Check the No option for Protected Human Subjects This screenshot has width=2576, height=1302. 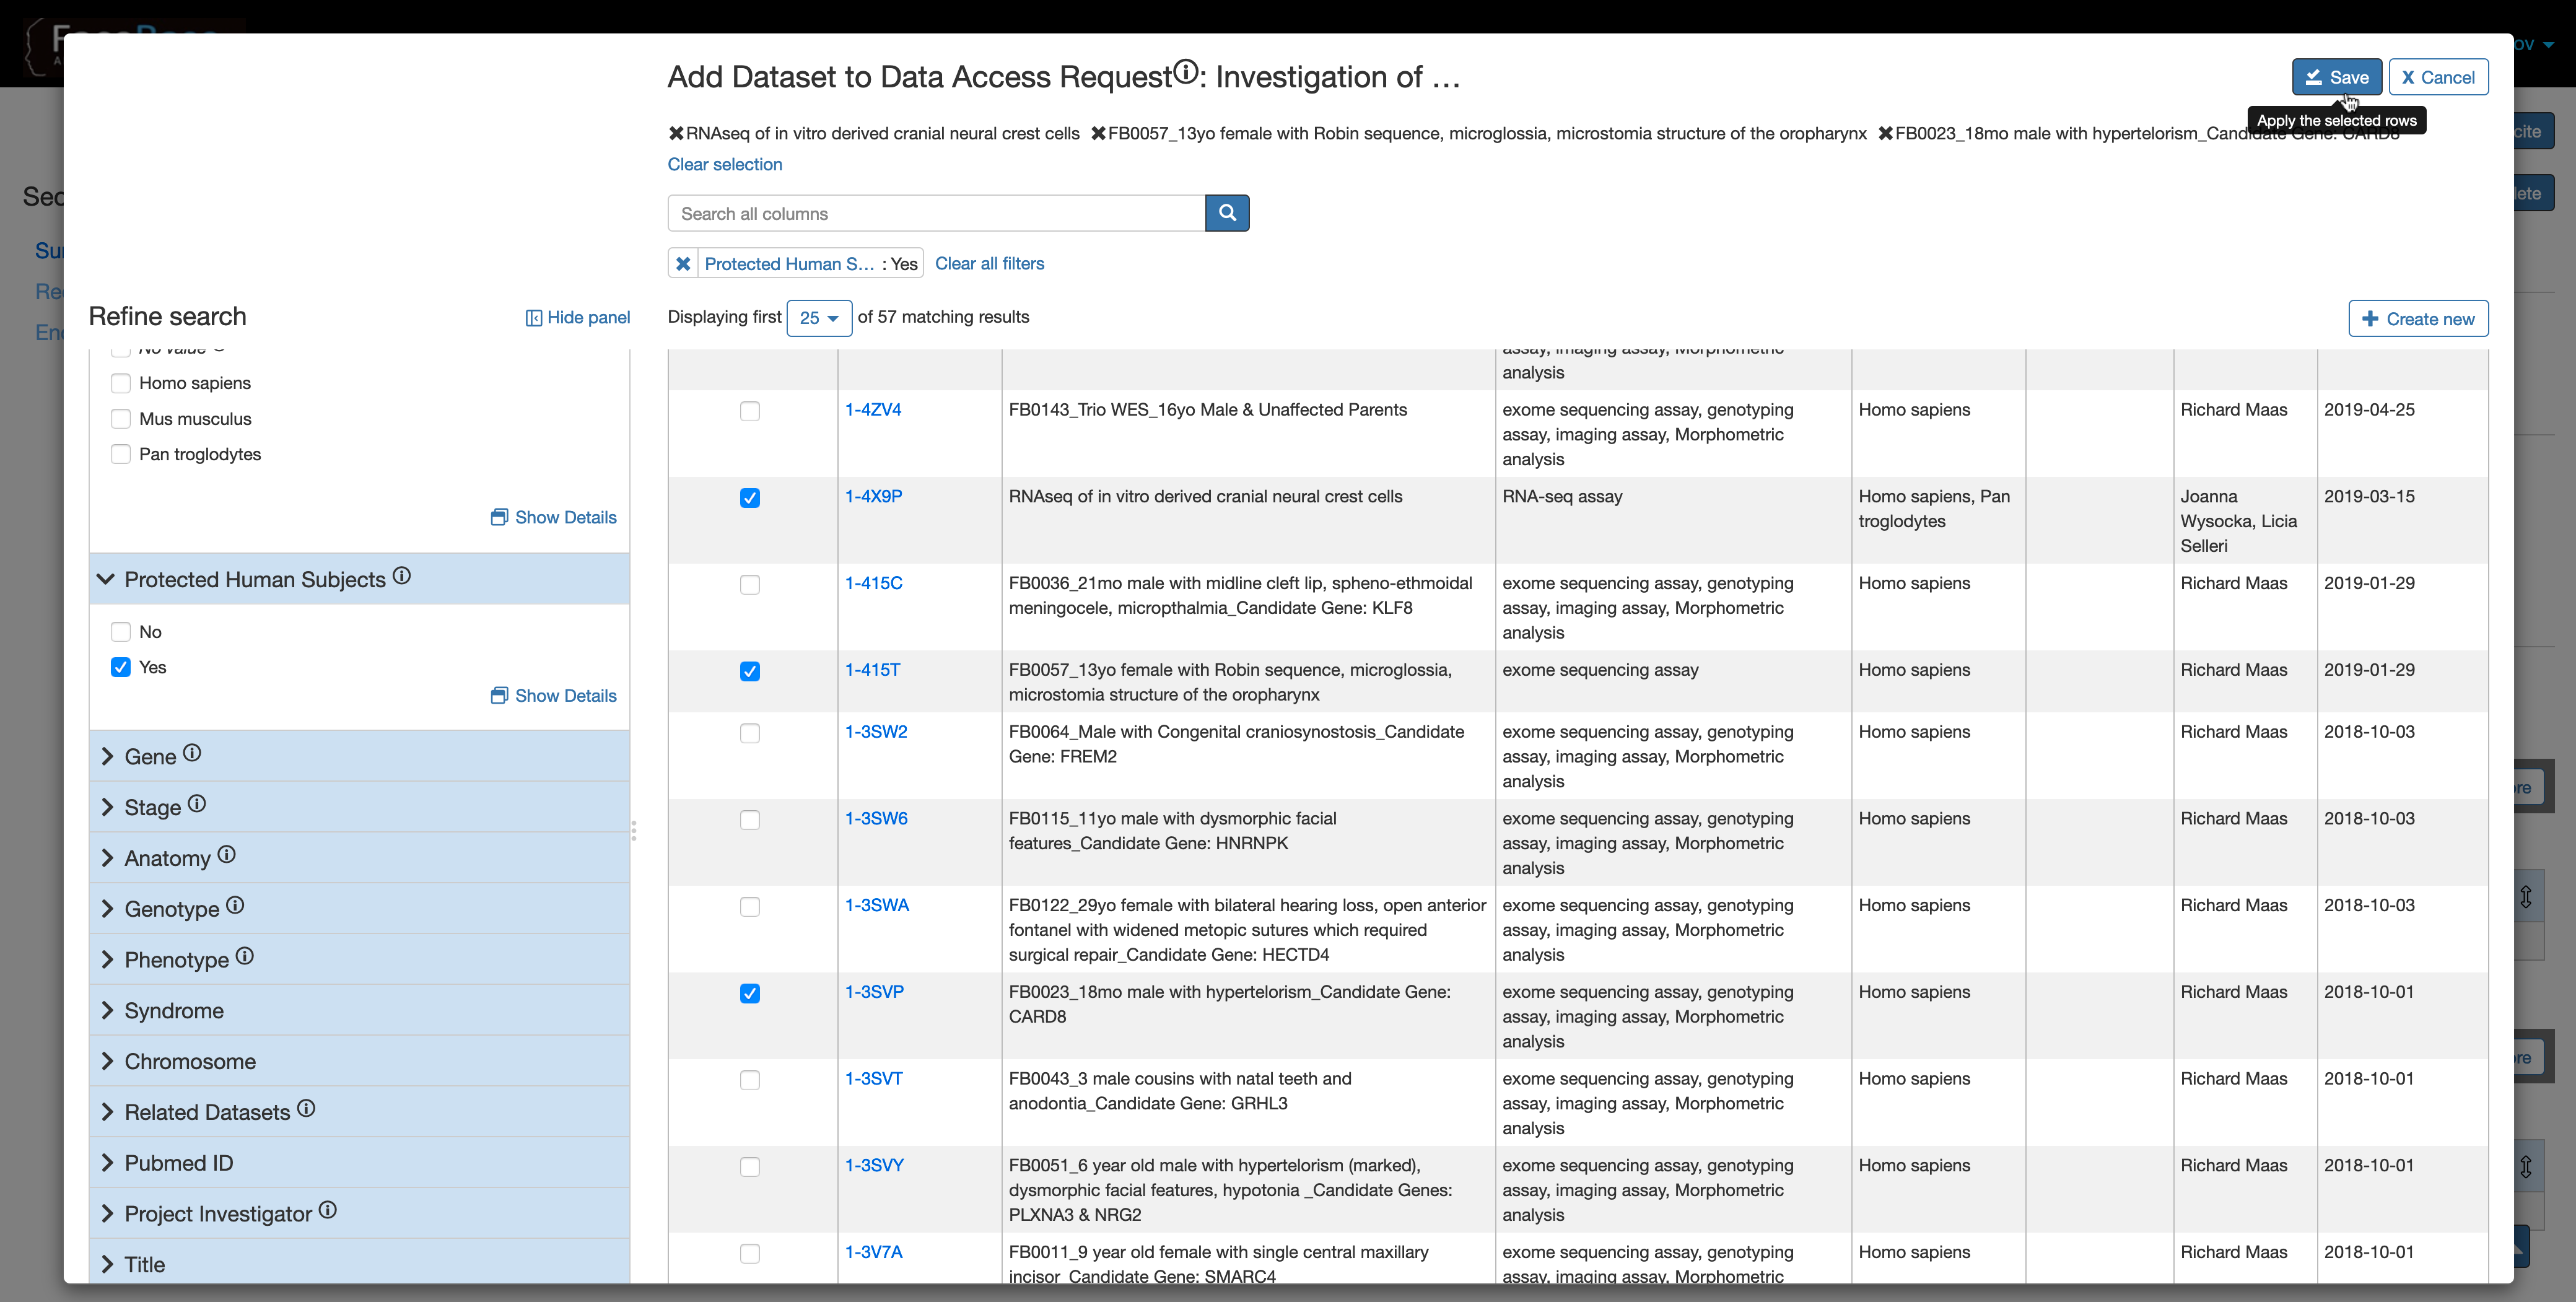tap(121, 632)
